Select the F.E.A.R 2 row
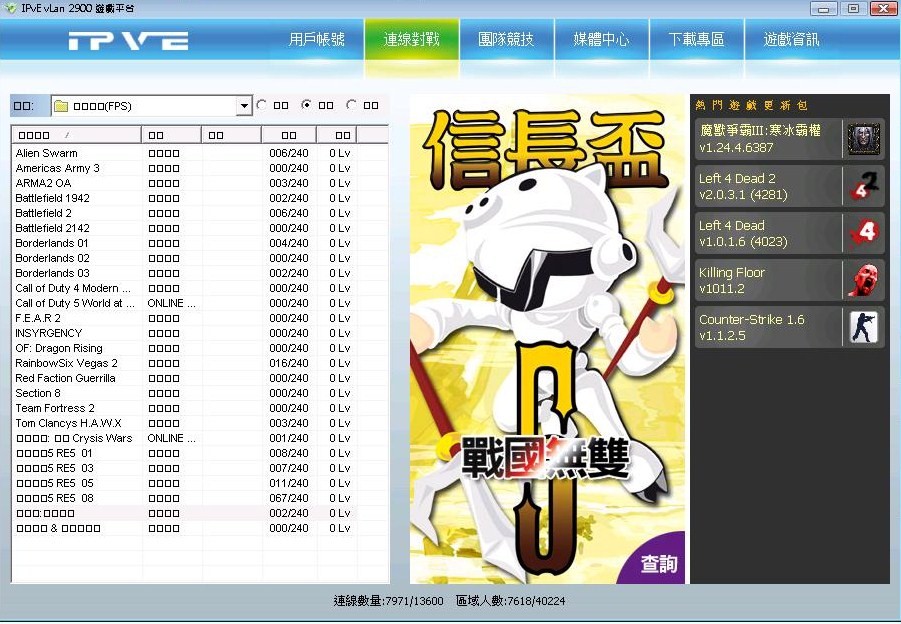 click(184, 318)
